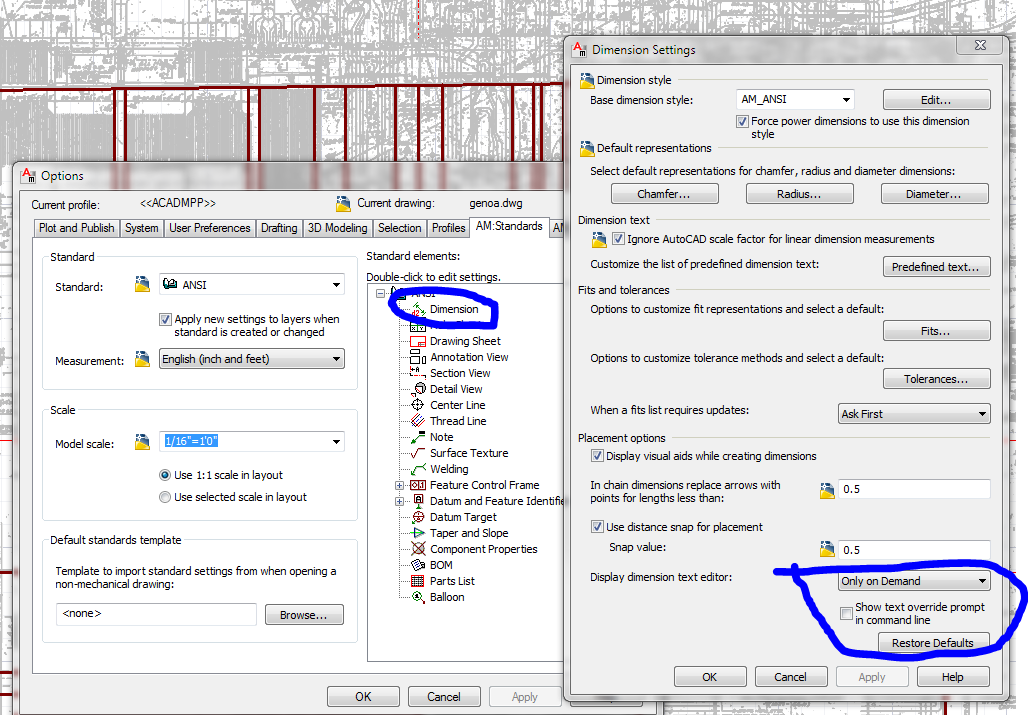
Task: Click the Chamfer... button
Action: click(664, 194)
